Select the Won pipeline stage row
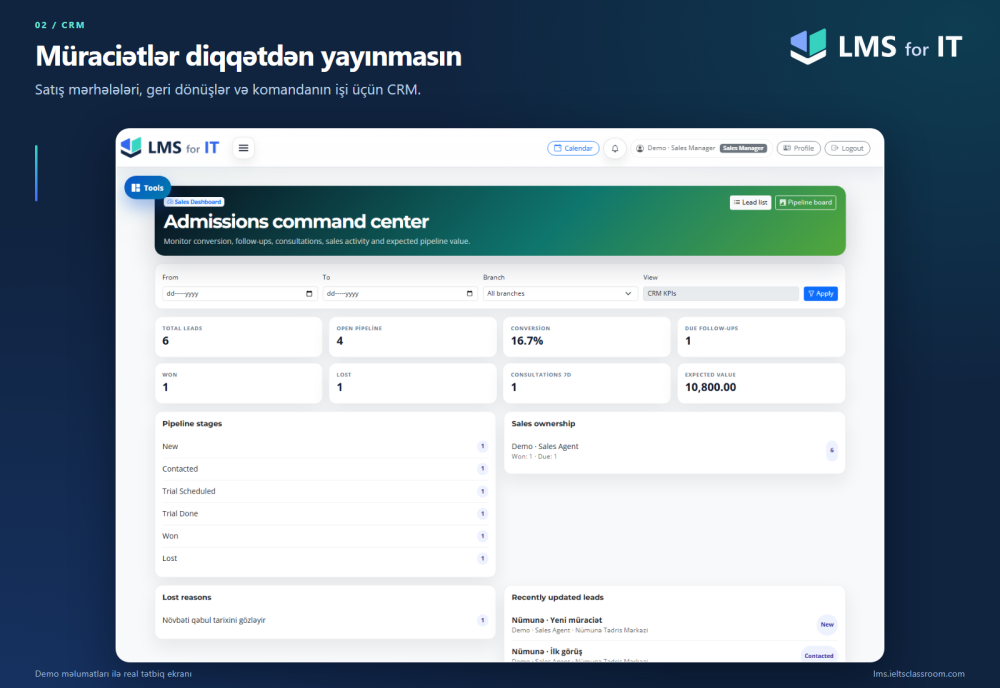This screenshot has height=688, width=1000. point(325,536)
